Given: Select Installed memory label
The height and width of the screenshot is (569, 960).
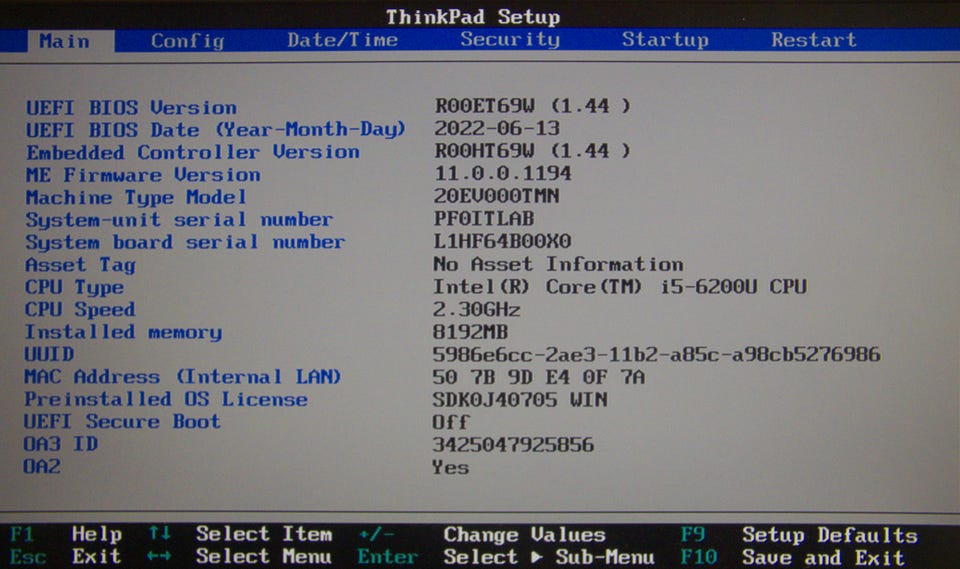Looking at the screenshot, I should tap(123, 332).
